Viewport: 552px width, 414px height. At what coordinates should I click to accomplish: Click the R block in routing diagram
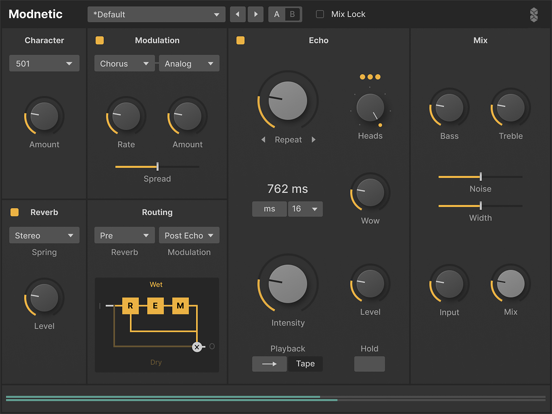[130, 306]
